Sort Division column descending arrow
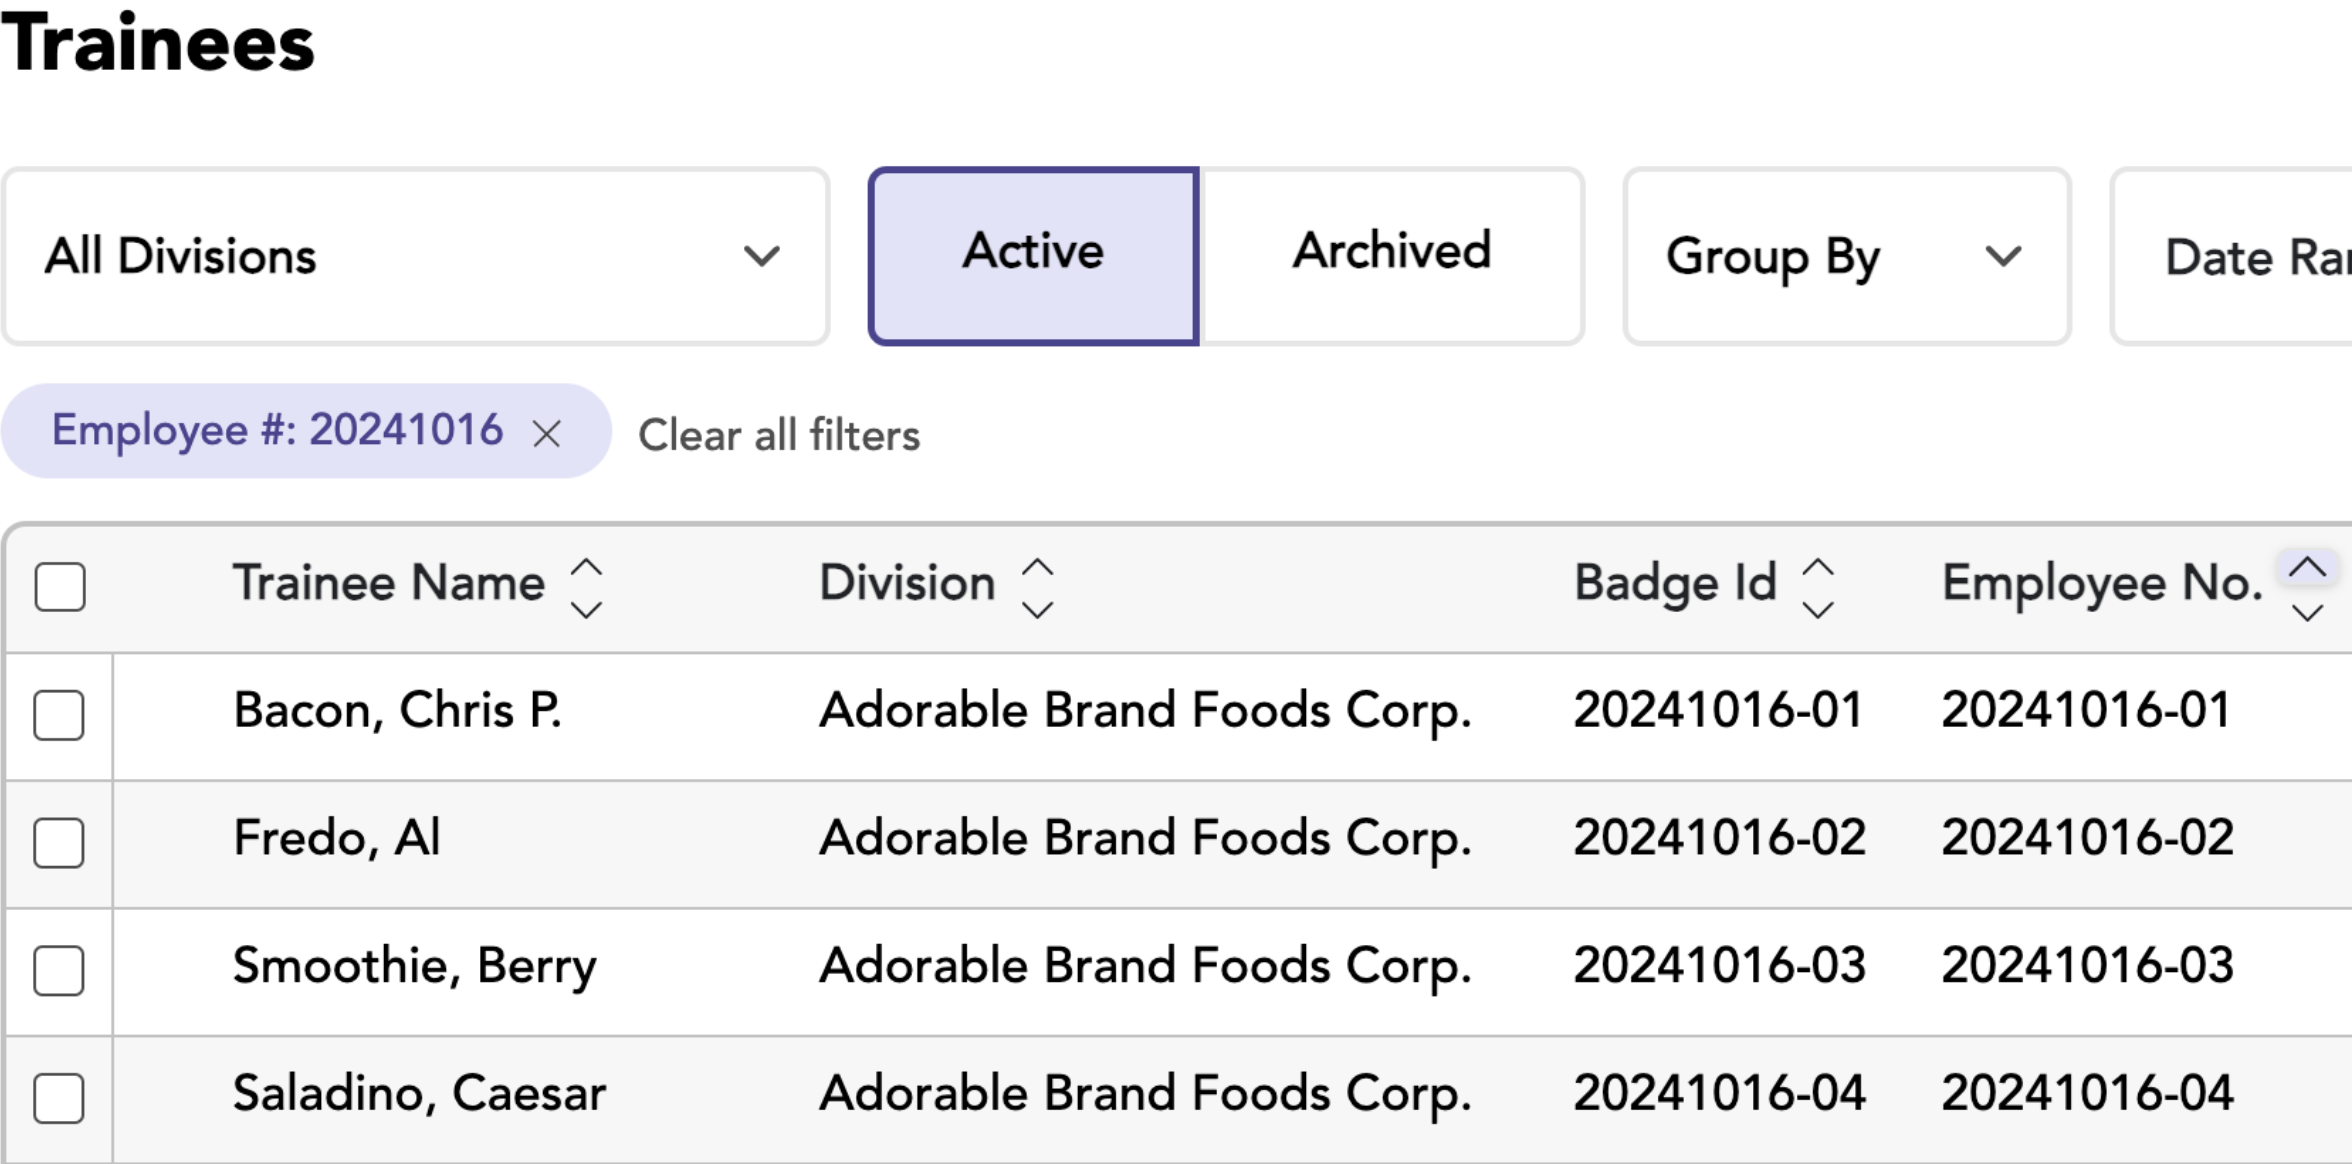The height and width of the screenshot is (1164, 2352). pyautogui.click(x=1037, y=609)
